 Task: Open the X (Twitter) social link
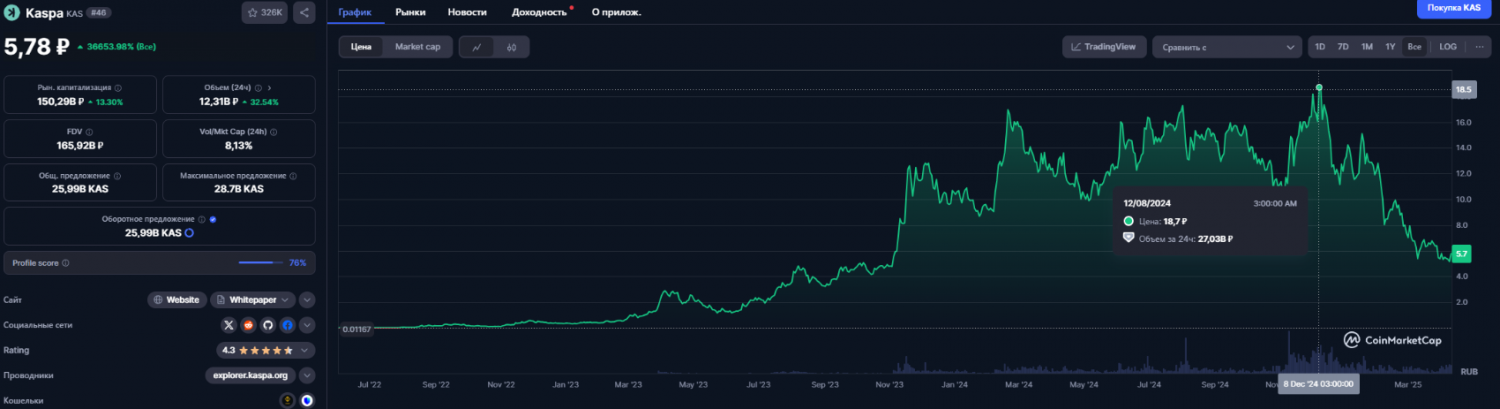coord(229,325)
